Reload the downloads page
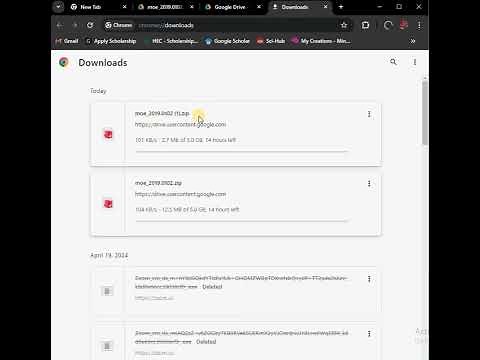 click(x=90, y=25)
